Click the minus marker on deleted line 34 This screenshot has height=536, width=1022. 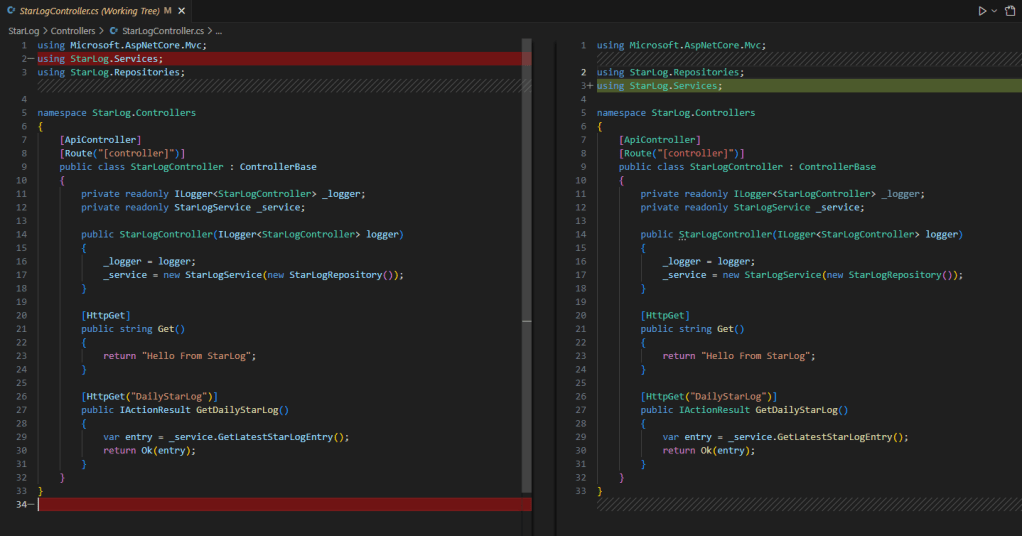31,505
